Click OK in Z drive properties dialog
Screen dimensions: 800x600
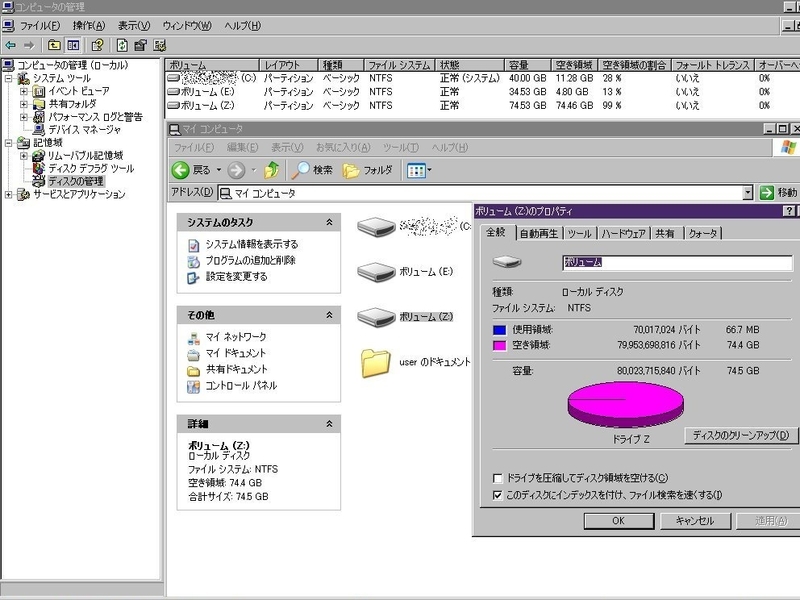(x=618, y=521)
